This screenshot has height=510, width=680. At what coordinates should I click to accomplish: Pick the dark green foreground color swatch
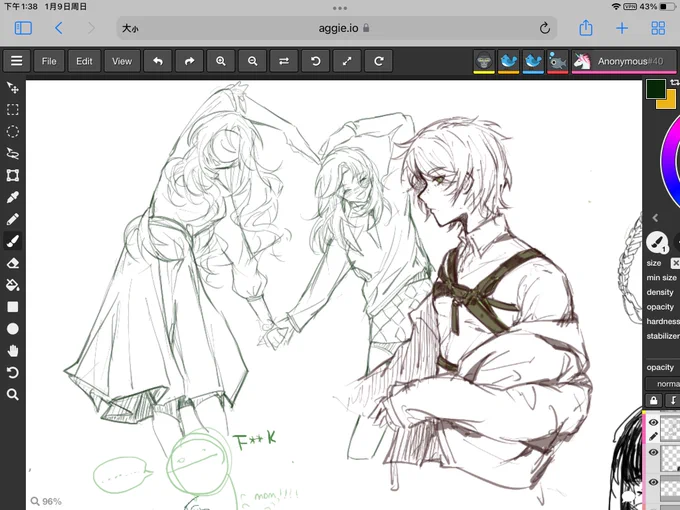(x=655, y=88)
